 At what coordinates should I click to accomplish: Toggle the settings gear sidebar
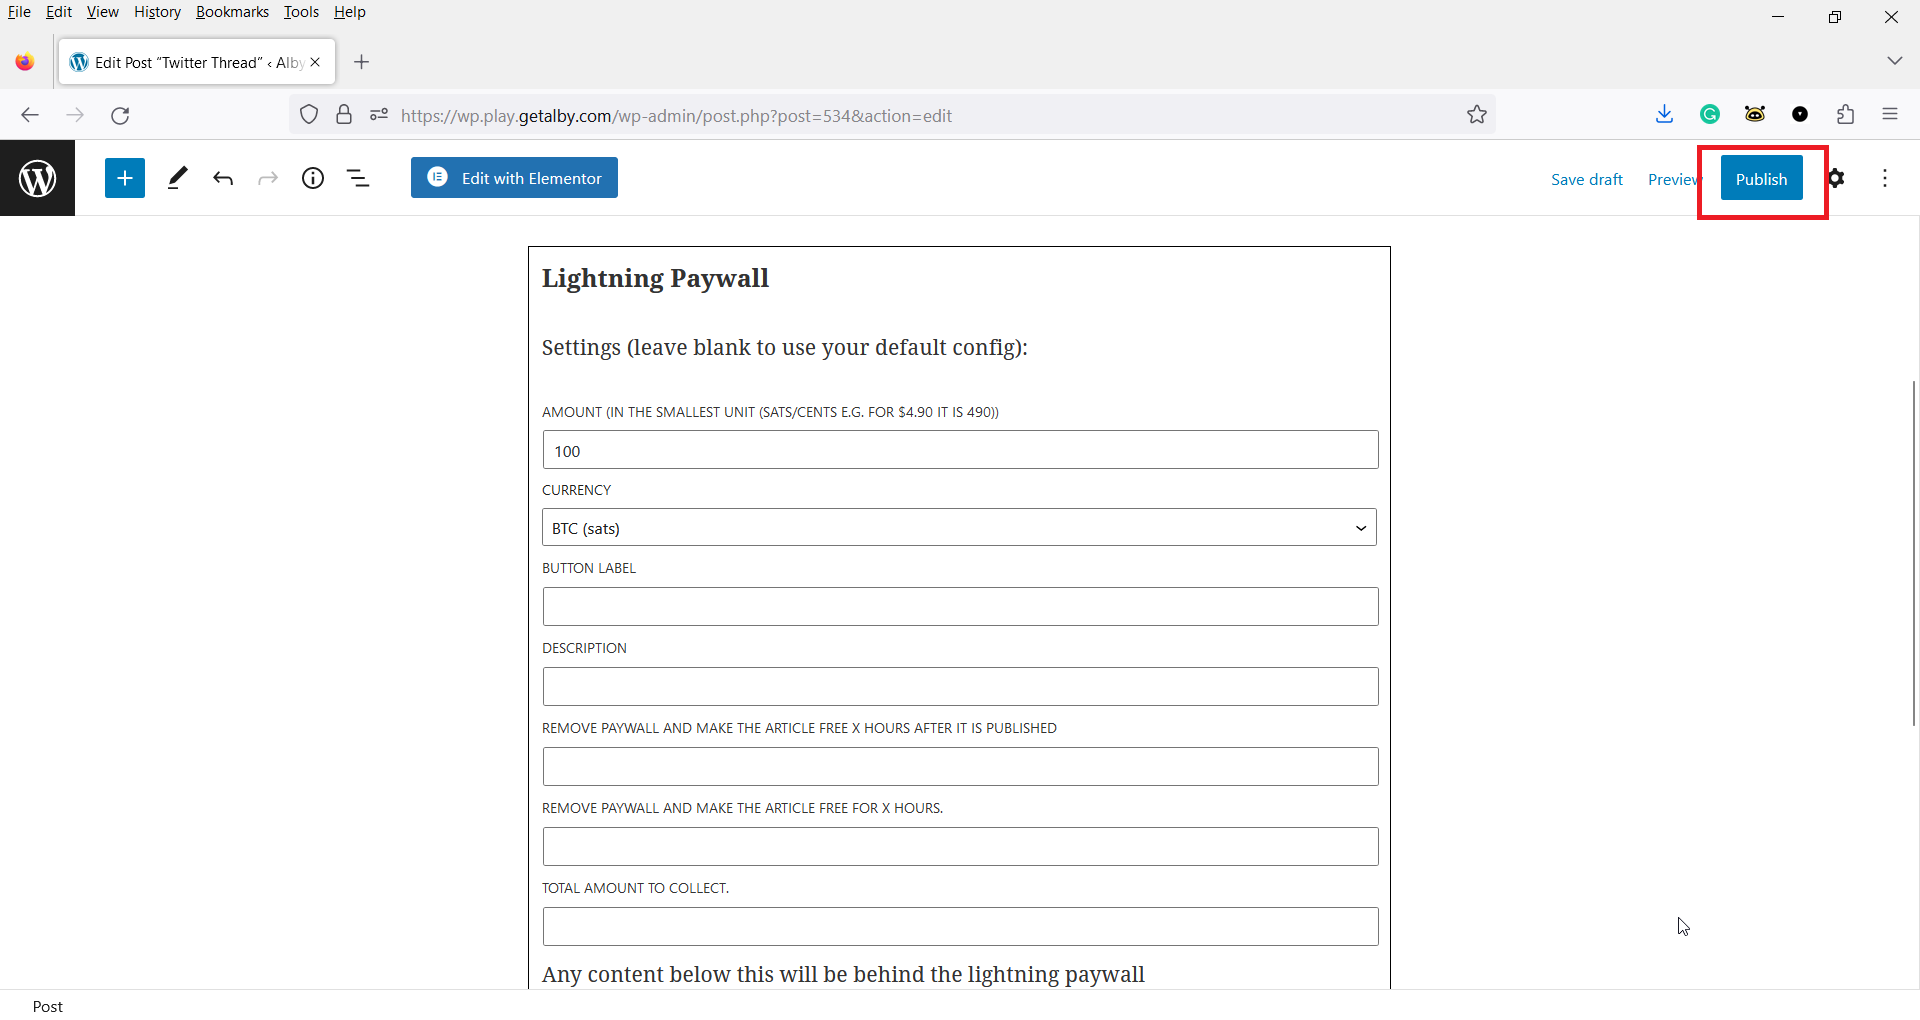tap(1836, 178)
